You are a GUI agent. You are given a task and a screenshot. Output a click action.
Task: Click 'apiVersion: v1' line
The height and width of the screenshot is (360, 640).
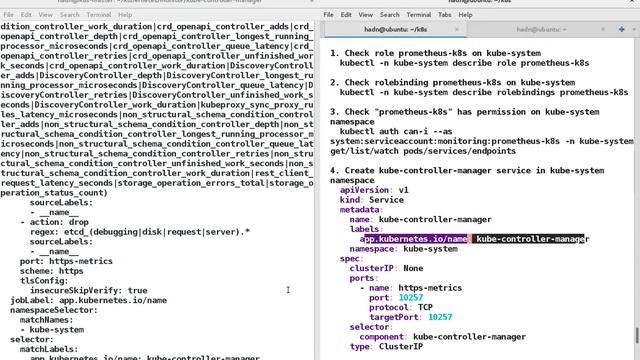[x=374, y=190]
